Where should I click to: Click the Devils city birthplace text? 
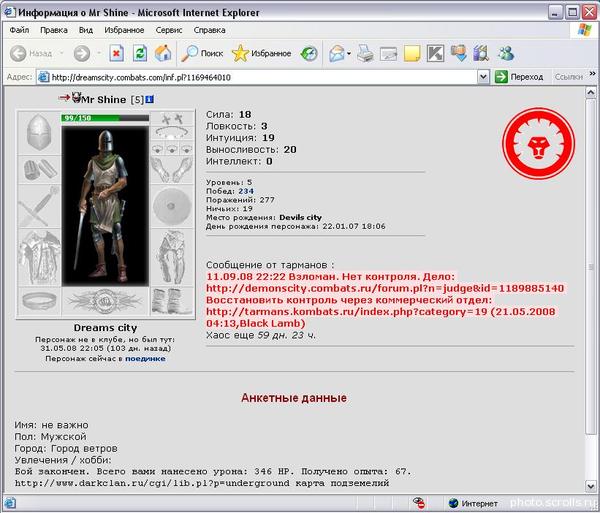point(300,217)
